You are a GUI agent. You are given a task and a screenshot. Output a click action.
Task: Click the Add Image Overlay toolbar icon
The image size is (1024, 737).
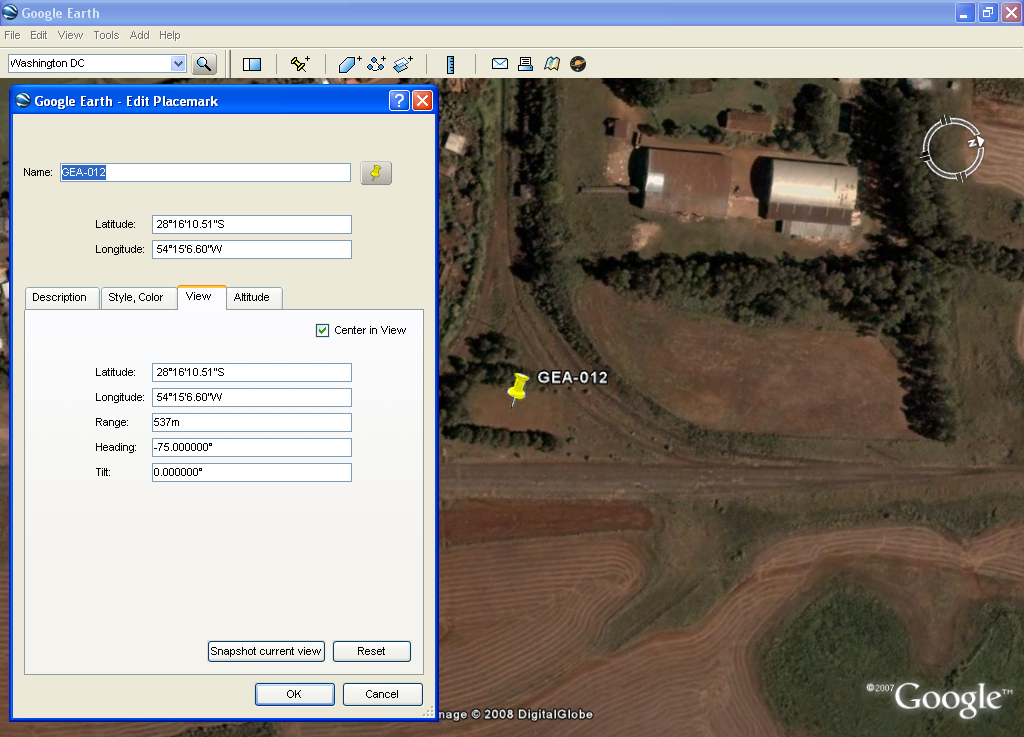(x=404, y=63)
